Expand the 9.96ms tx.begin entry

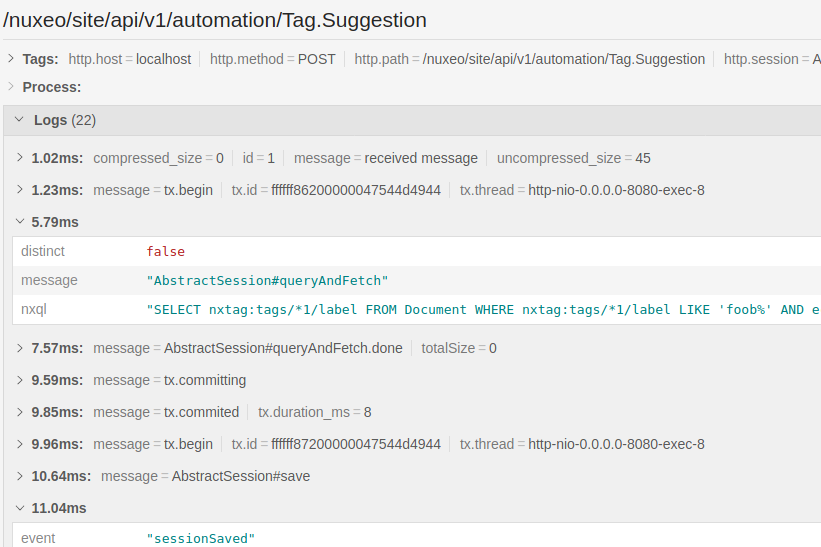20,444
